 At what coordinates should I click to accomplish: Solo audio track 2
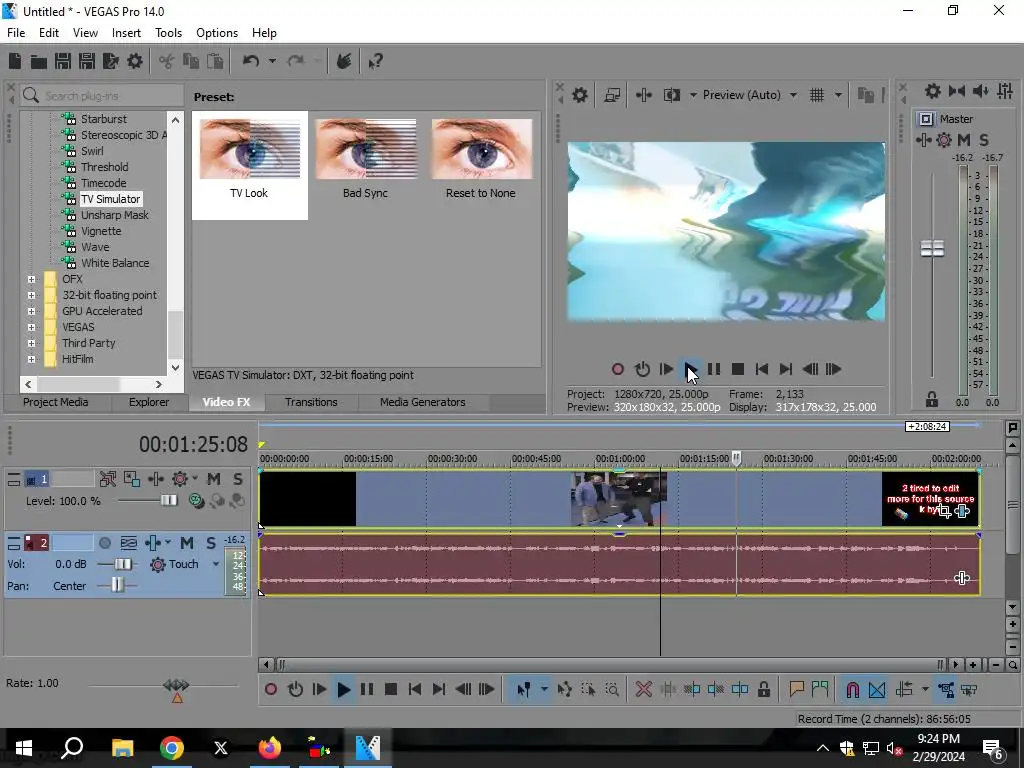point(210,543)
